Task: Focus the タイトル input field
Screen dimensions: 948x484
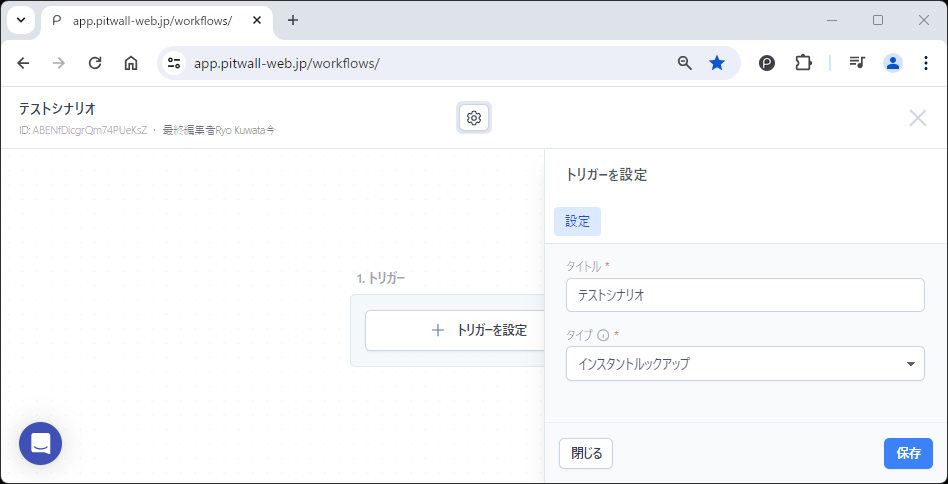Action: [x=745, y=295]
